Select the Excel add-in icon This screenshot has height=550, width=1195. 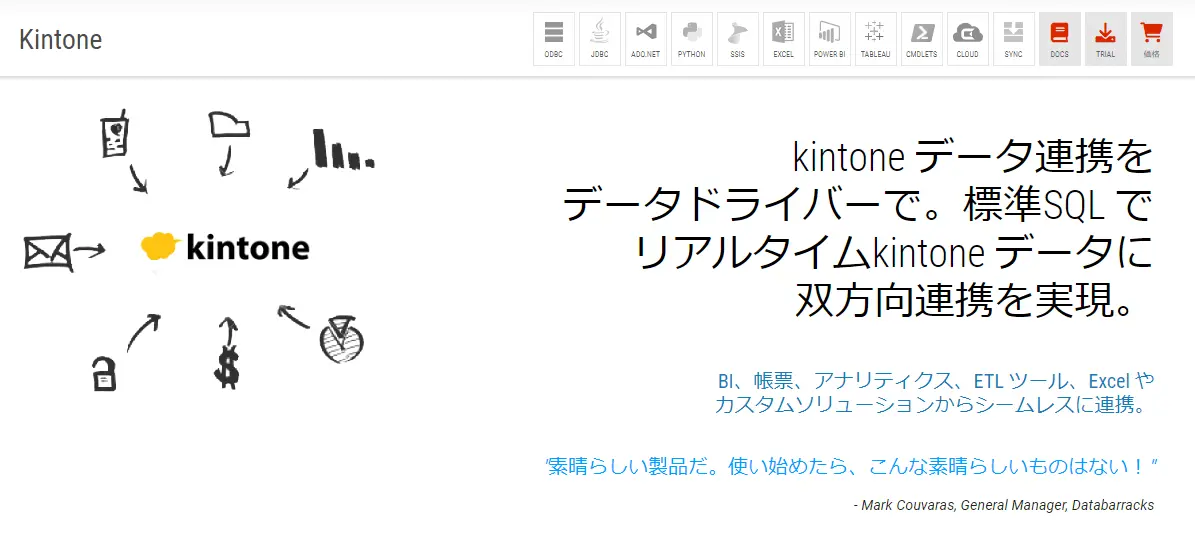[x=783, y=39]
